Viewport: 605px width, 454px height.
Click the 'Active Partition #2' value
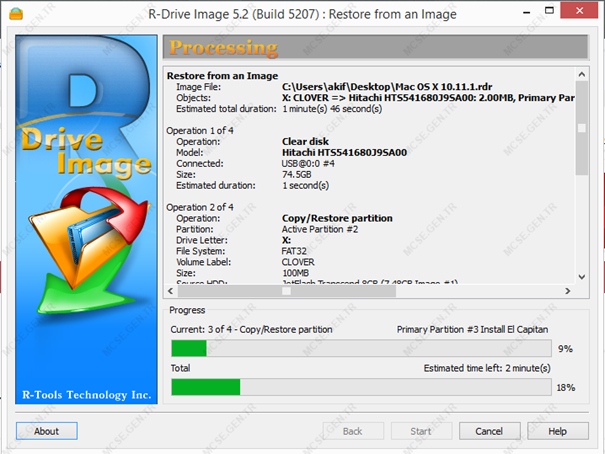tap(320, 229)
